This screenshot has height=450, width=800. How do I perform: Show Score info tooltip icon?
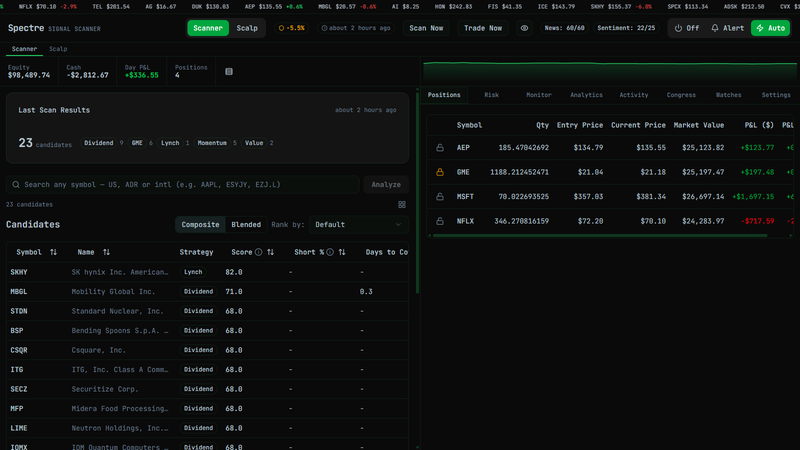coord(259,252)
